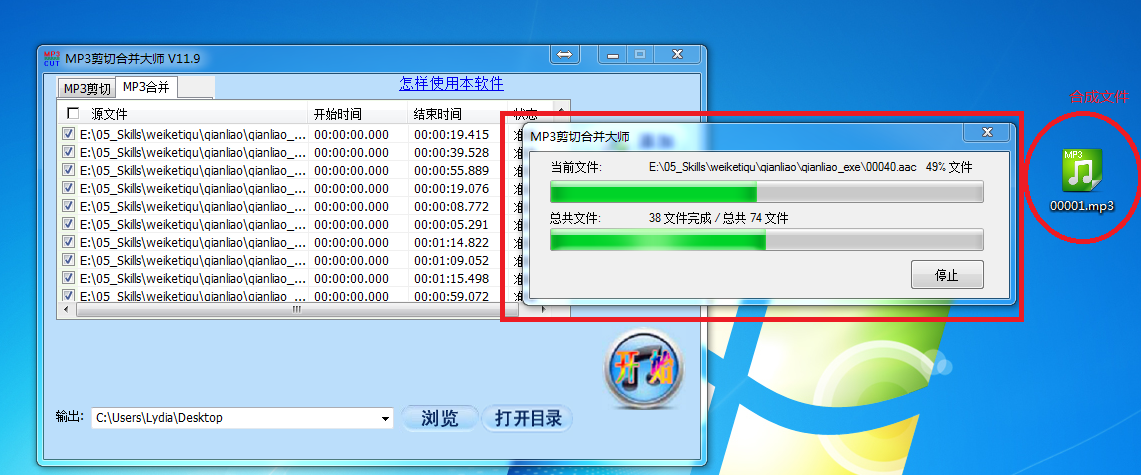
Task: Click the 00:01:09.052 end time cell
Action: (x=451, y=260)
